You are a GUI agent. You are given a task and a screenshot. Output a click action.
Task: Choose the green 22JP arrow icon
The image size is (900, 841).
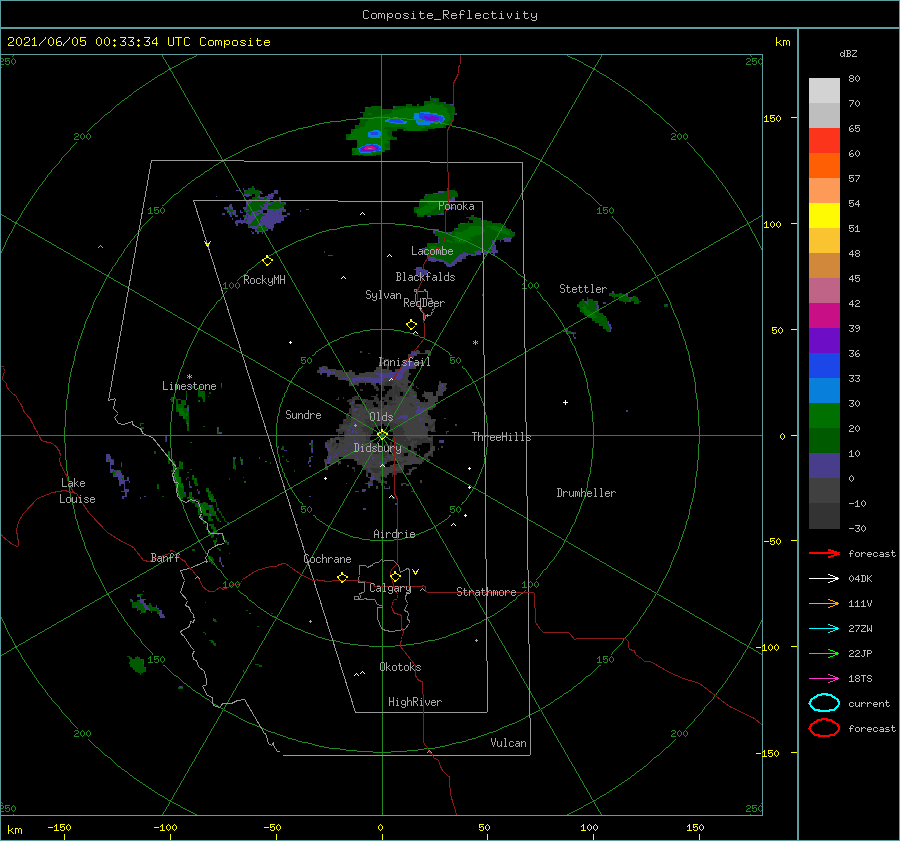824,653
